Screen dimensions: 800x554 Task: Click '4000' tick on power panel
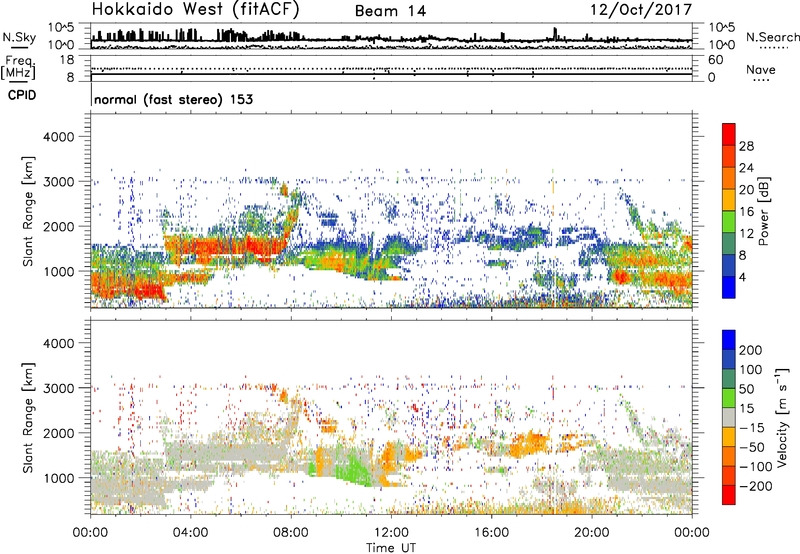pos(59,137)
